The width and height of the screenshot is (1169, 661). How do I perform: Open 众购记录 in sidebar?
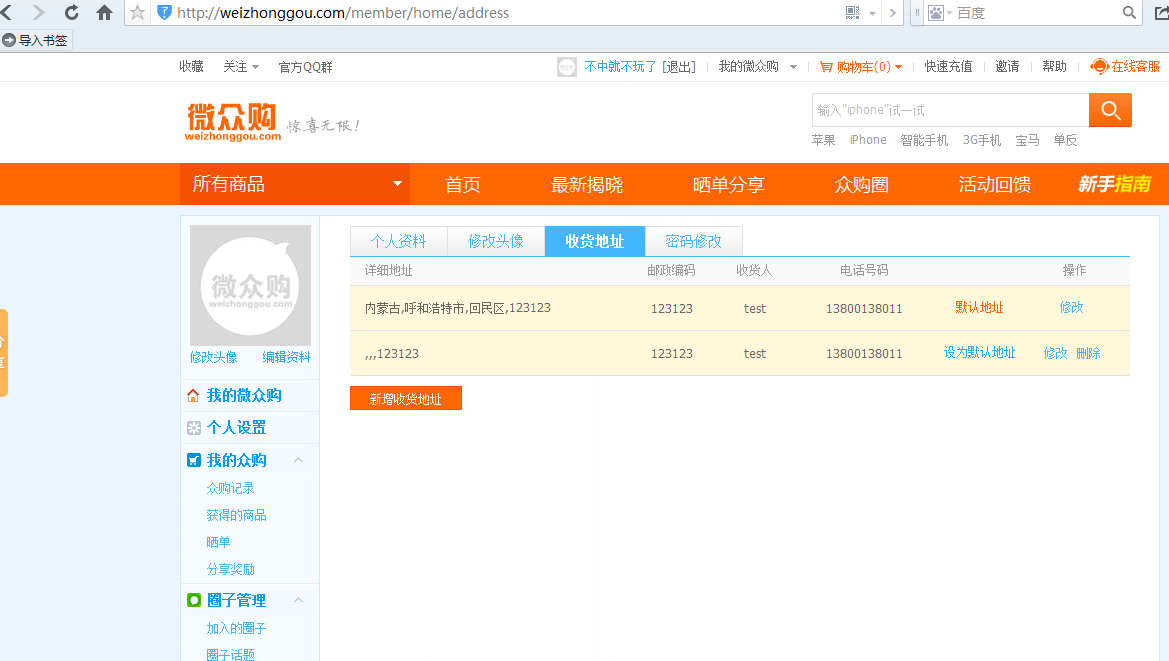coord(230,488)
